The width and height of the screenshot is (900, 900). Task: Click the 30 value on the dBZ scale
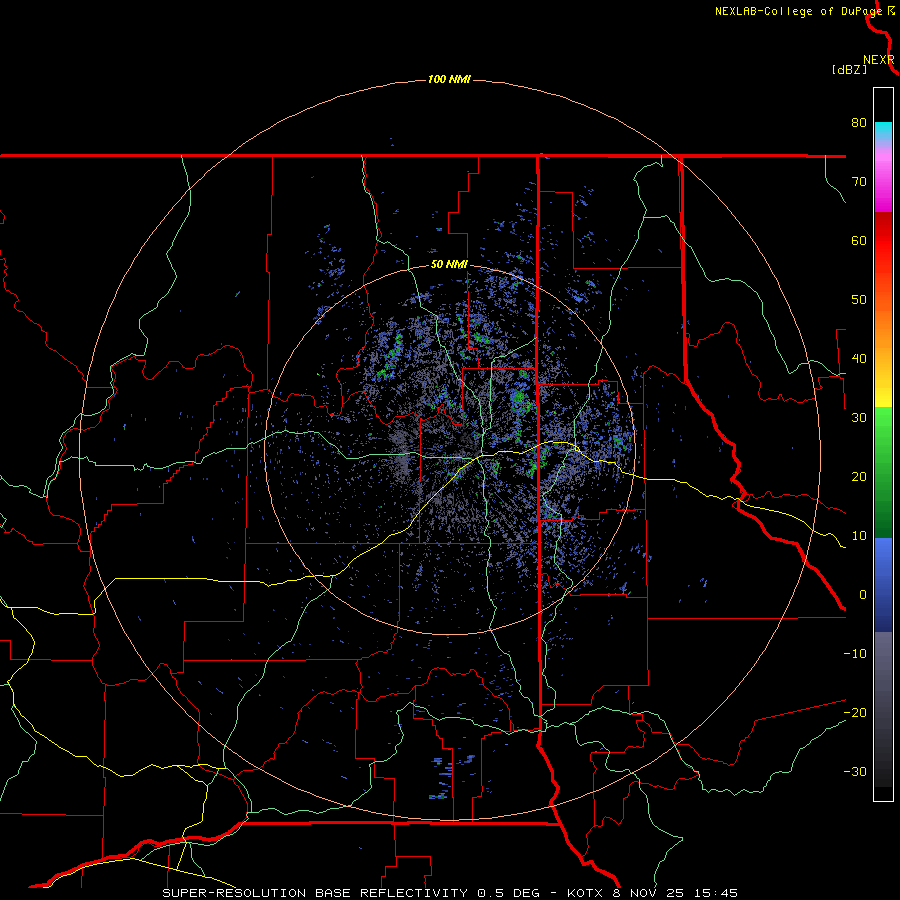[859, 417]
